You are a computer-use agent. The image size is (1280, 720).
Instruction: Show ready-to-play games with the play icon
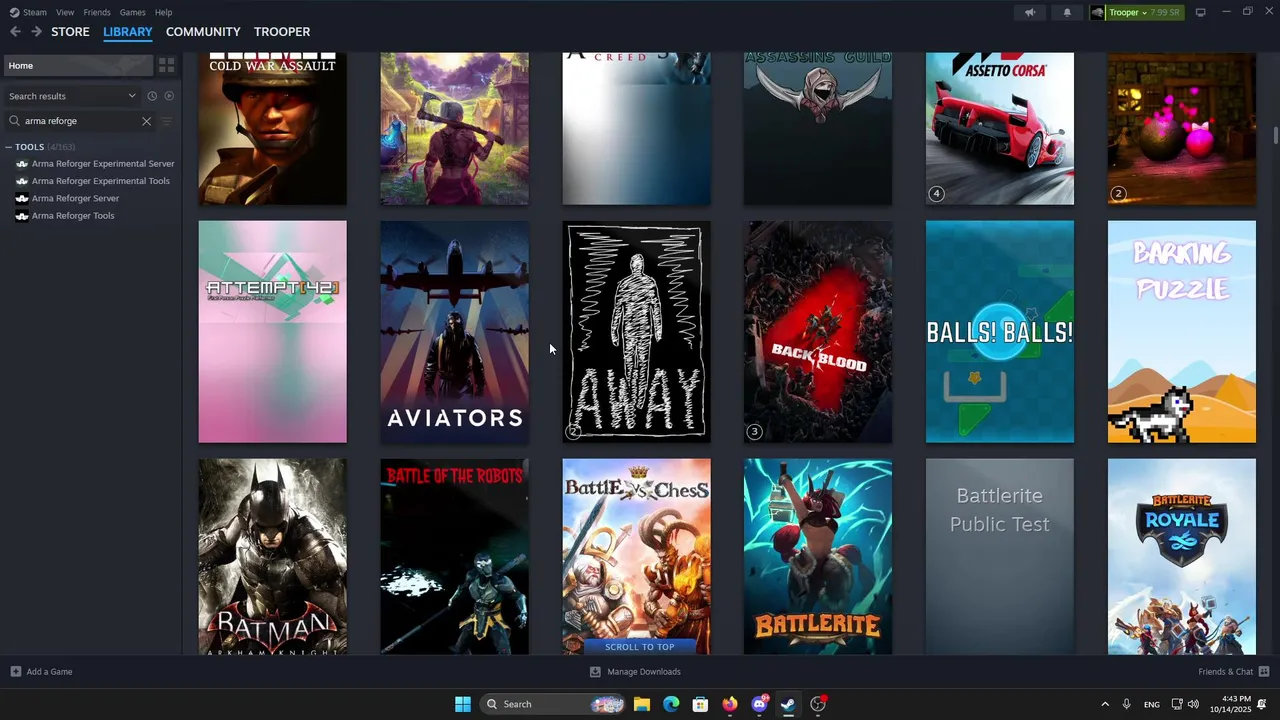pyautogui.click(x=169, y=96)
